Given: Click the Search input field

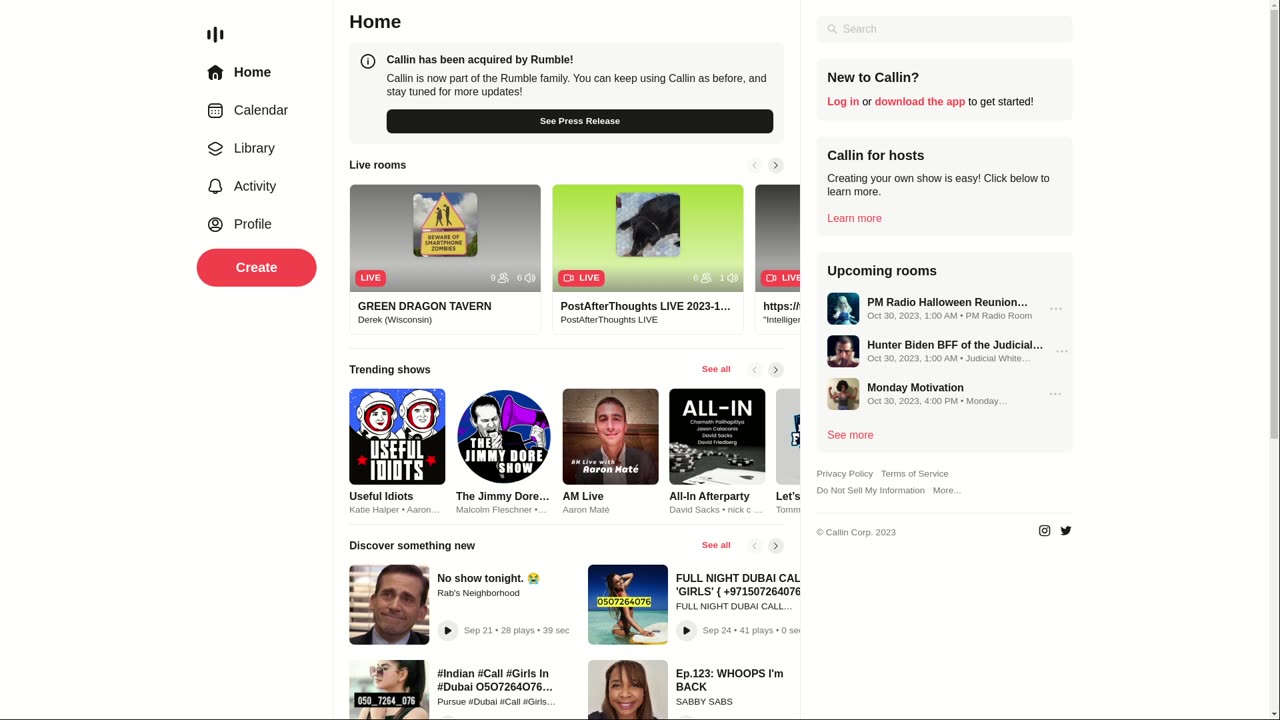Looking at the screenshot, I should (x=944, y=29).
